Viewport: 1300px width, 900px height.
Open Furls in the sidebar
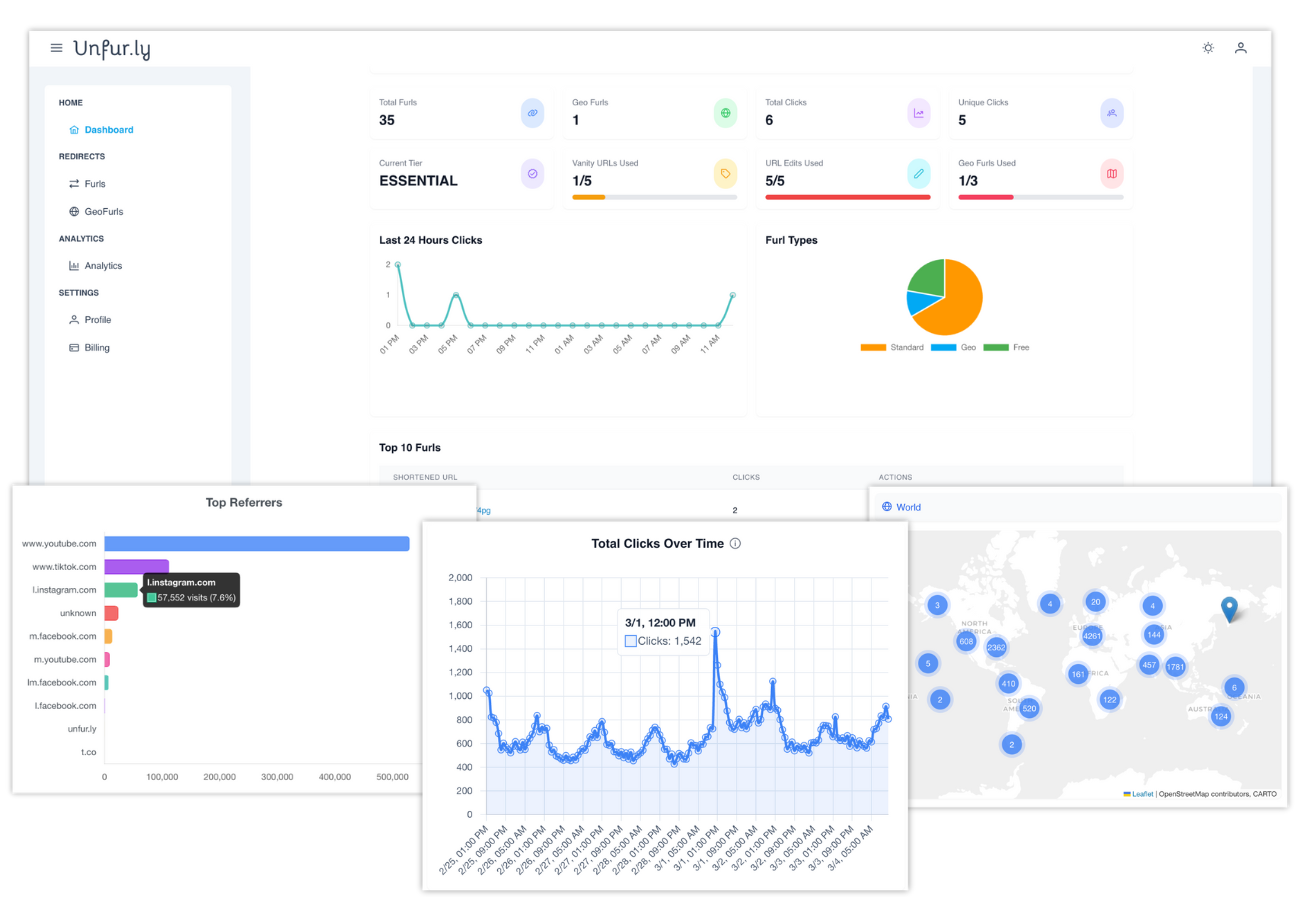[x=87, y=184]
